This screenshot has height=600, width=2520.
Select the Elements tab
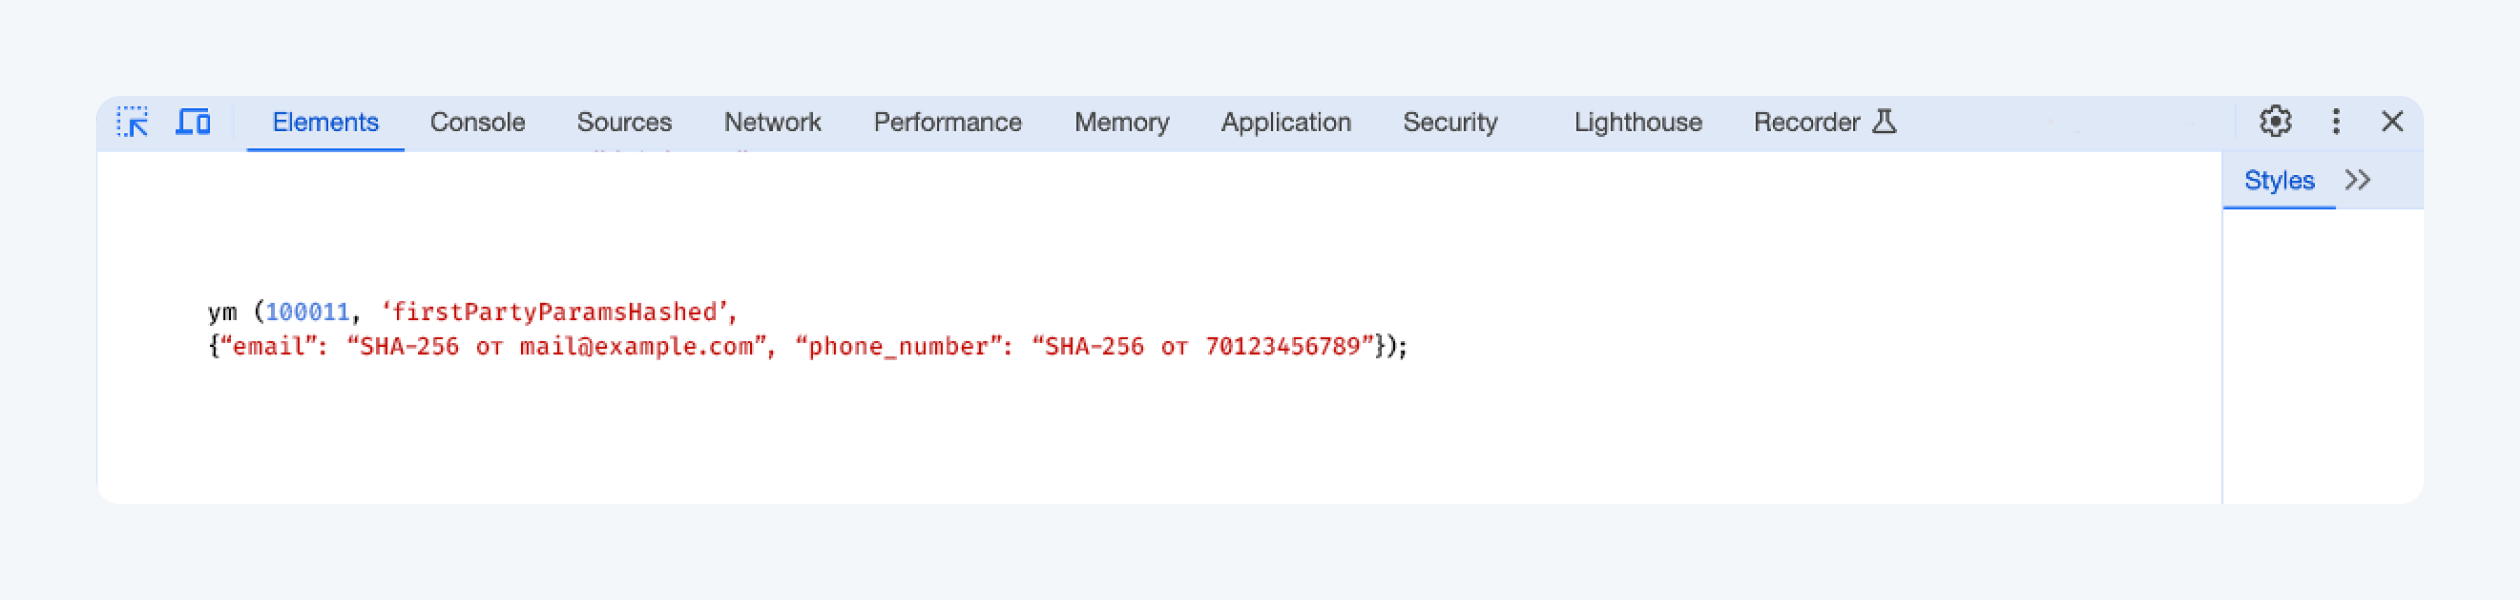coord(325,122)
